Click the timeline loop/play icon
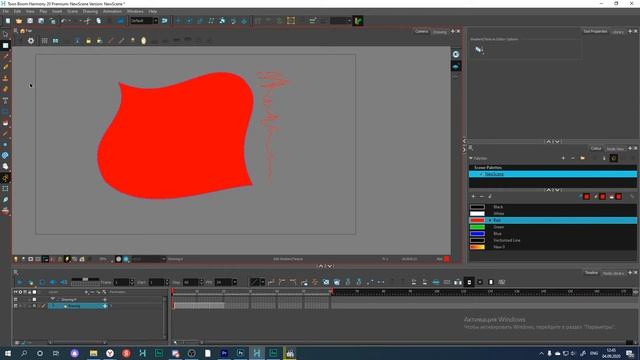640x360 pixels. (42, 282)
